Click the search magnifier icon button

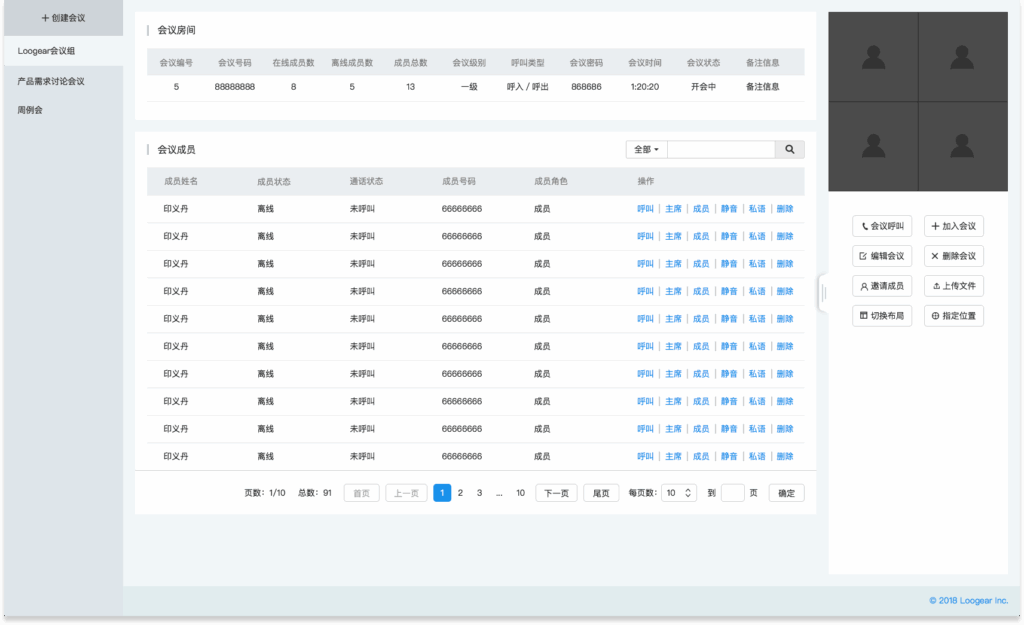click(x=789, y=150)
